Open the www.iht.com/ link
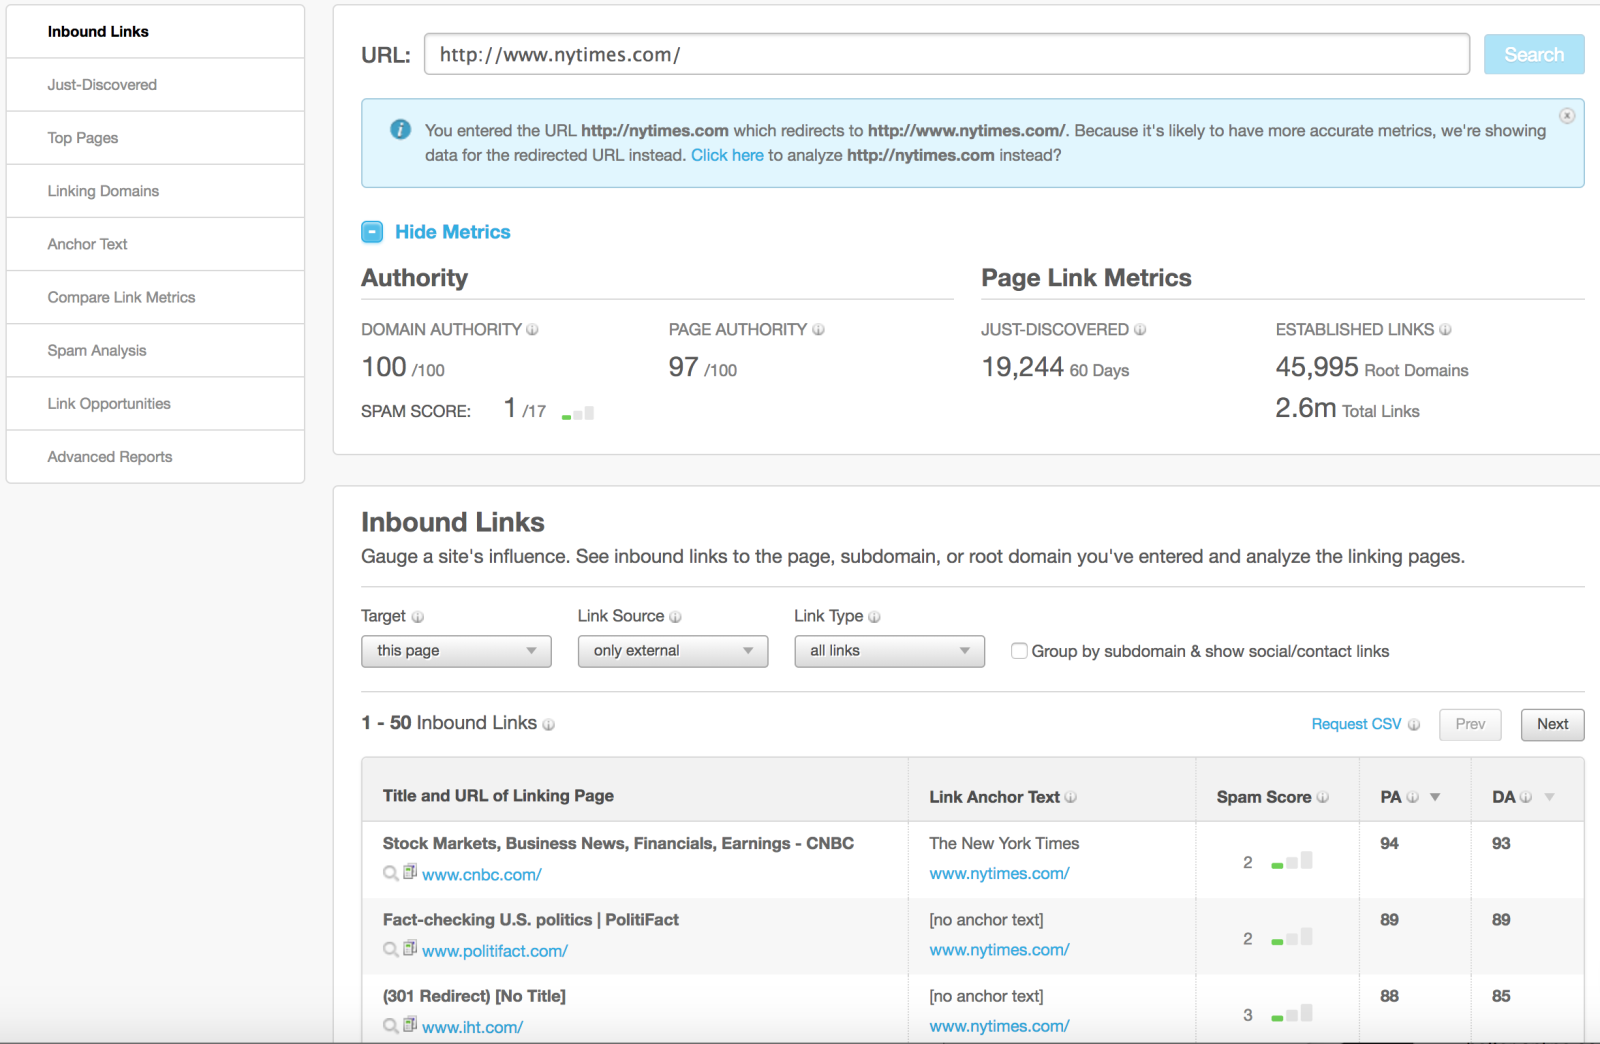 point(472,1027)
